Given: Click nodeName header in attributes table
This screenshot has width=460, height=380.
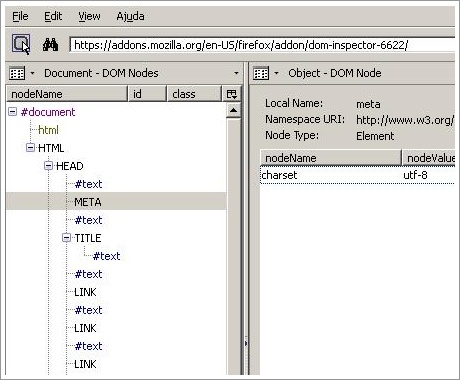Looking at the screenshot, I should point(331,158).
